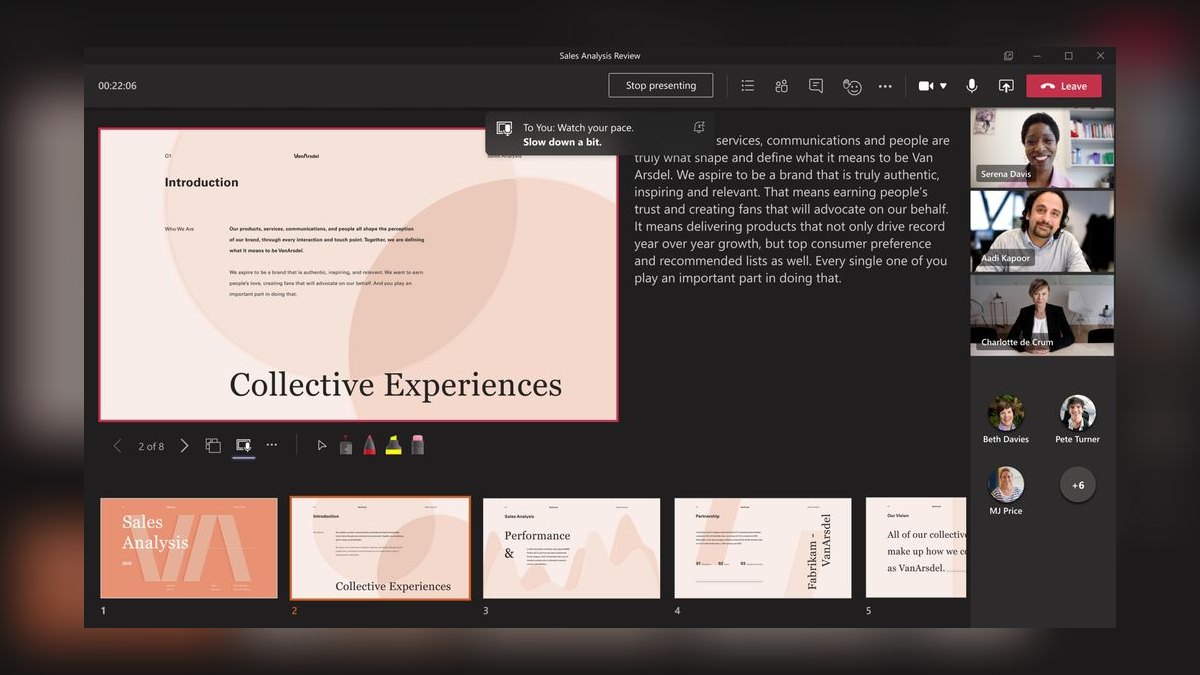Open the meeting chat
Viewport: 1200px width, 675px height.
(816, 86)
